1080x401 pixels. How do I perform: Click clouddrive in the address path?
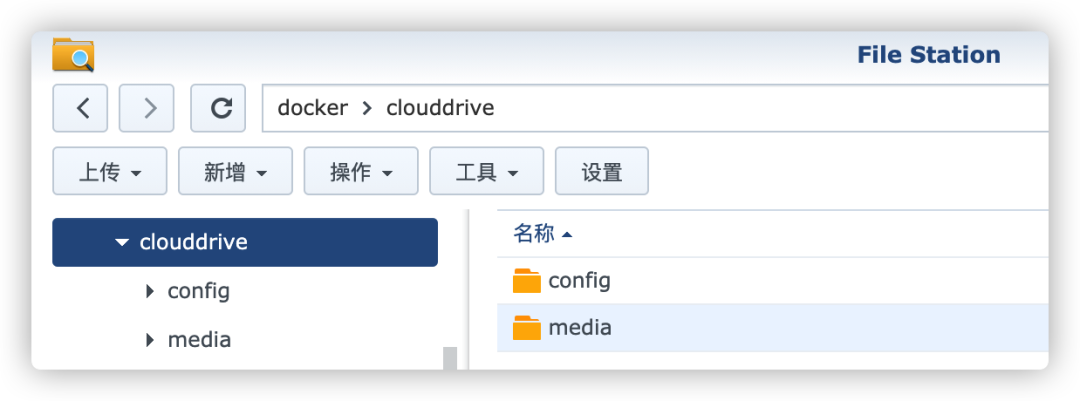pyautogui.click(x=440, y=108)
